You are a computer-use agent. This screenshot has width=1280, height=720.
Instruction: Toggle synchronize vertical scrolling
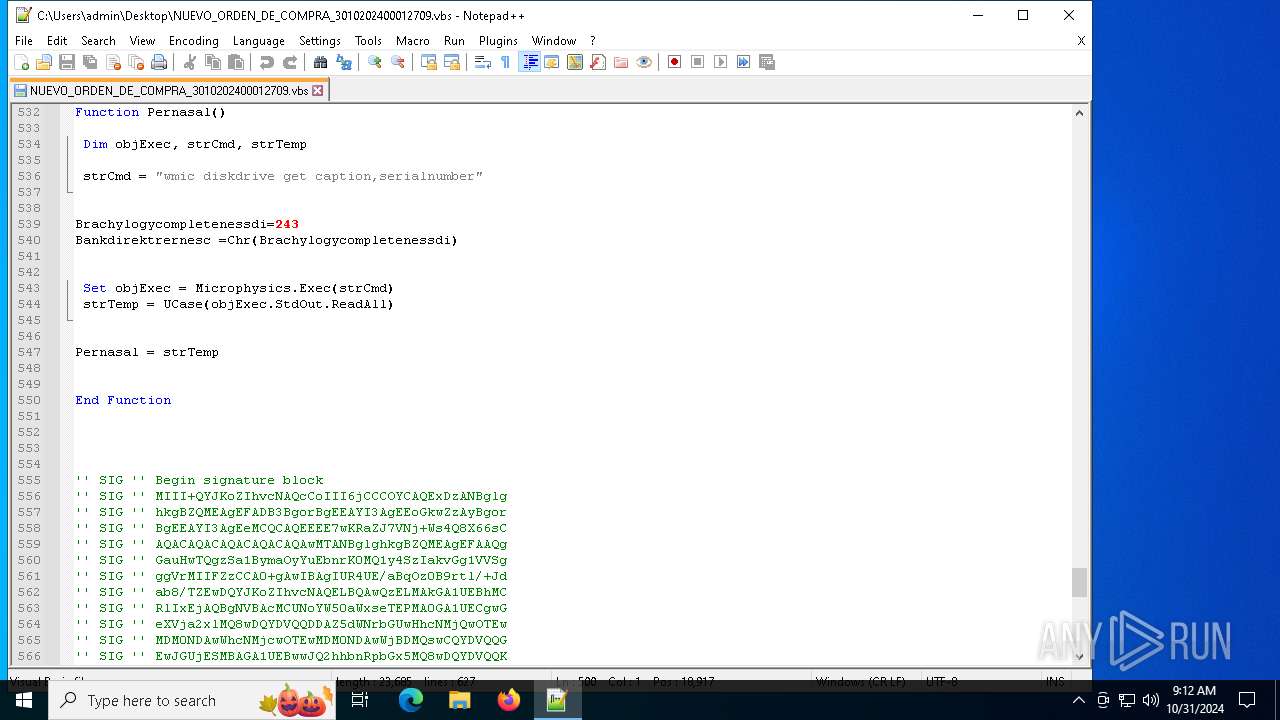pyautogui.click(x=429, y=62)
